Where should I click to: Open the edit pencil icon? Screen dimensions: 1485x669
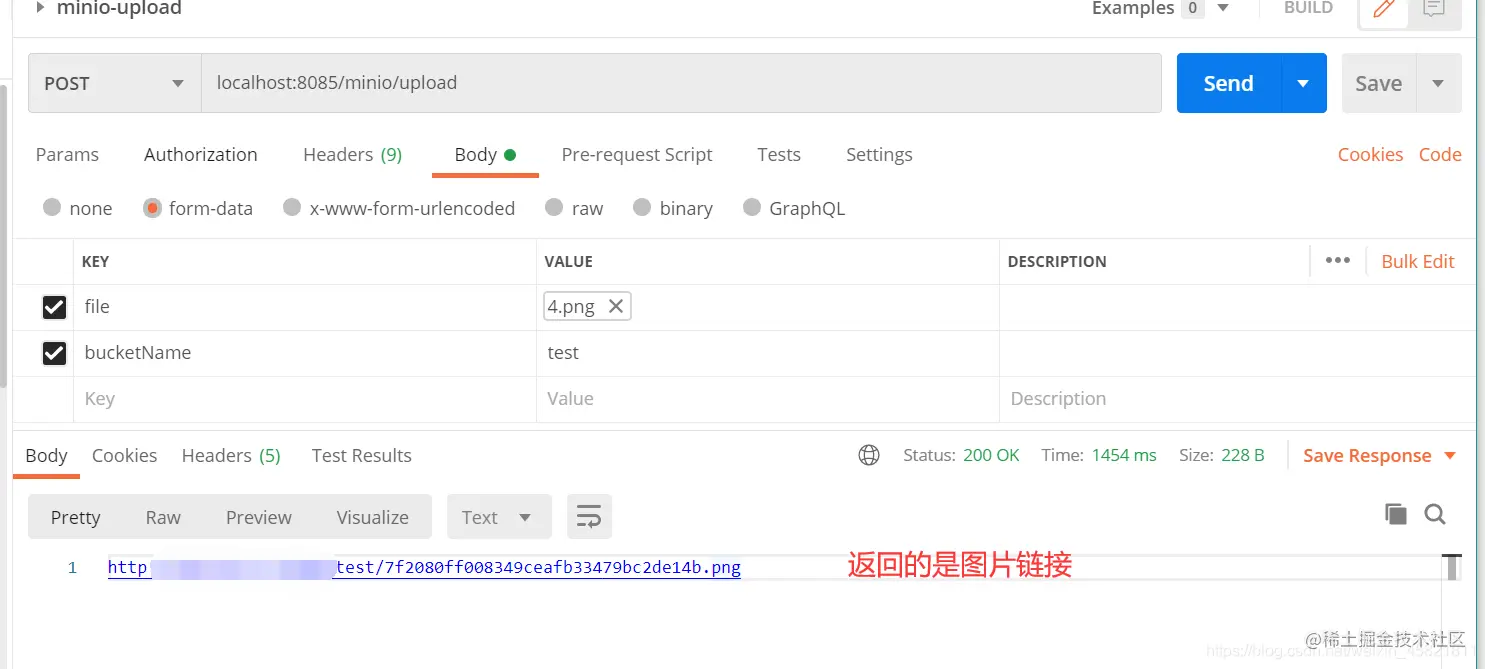coord(1384,9)
